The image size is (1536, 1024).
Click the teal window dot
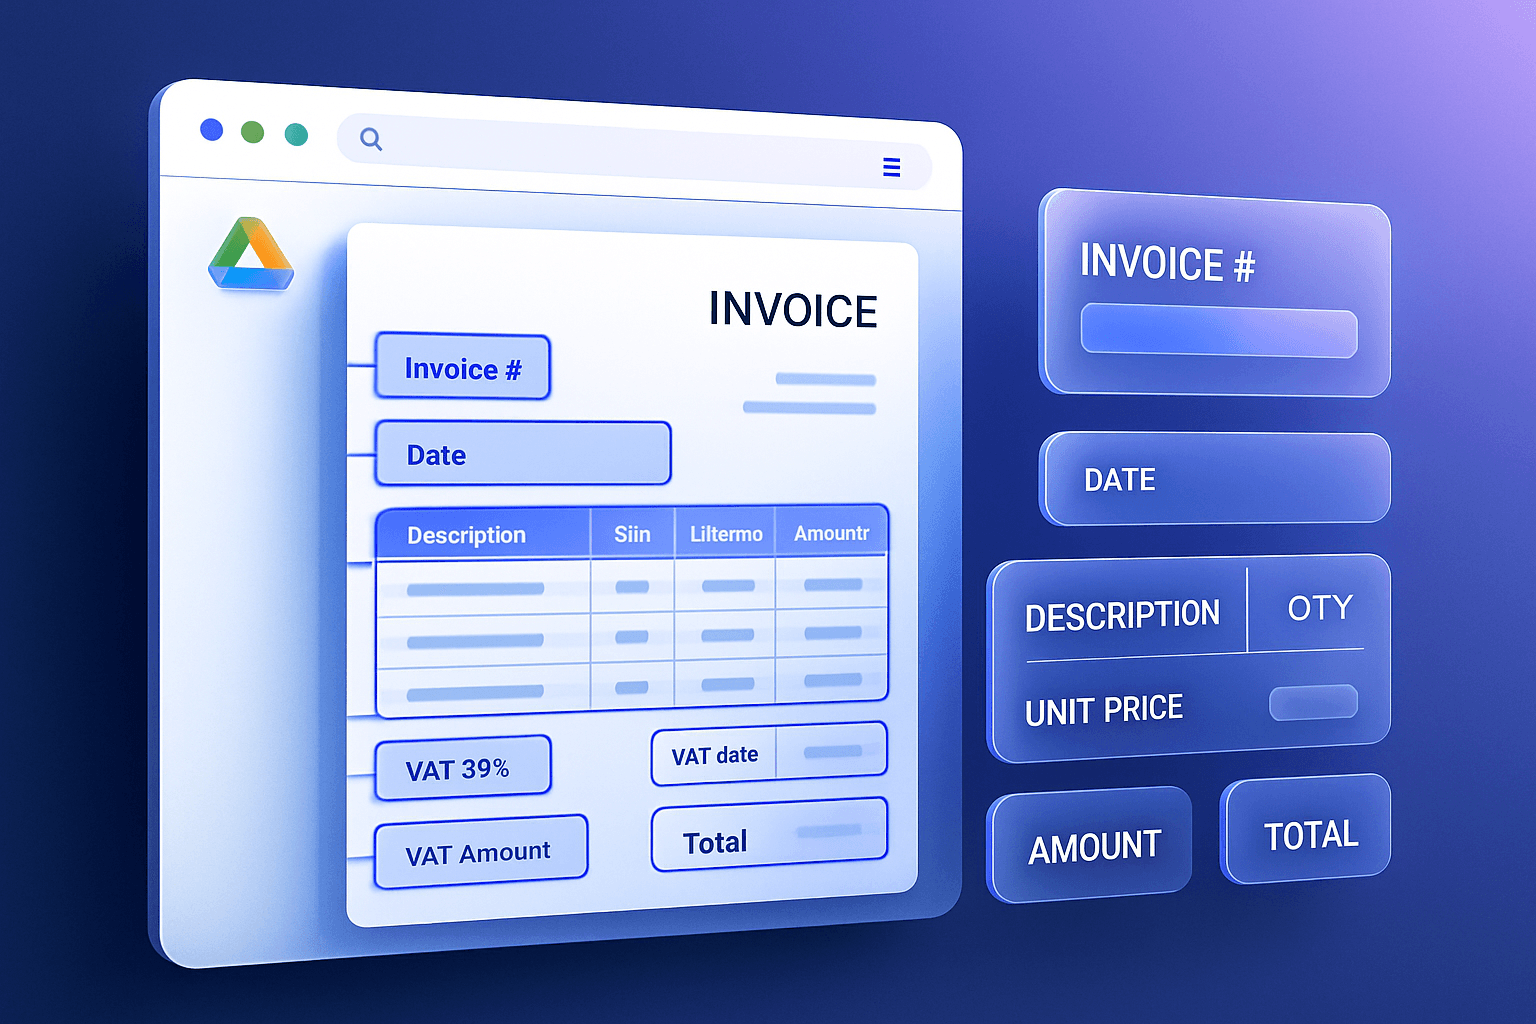(x=296, y=134)
